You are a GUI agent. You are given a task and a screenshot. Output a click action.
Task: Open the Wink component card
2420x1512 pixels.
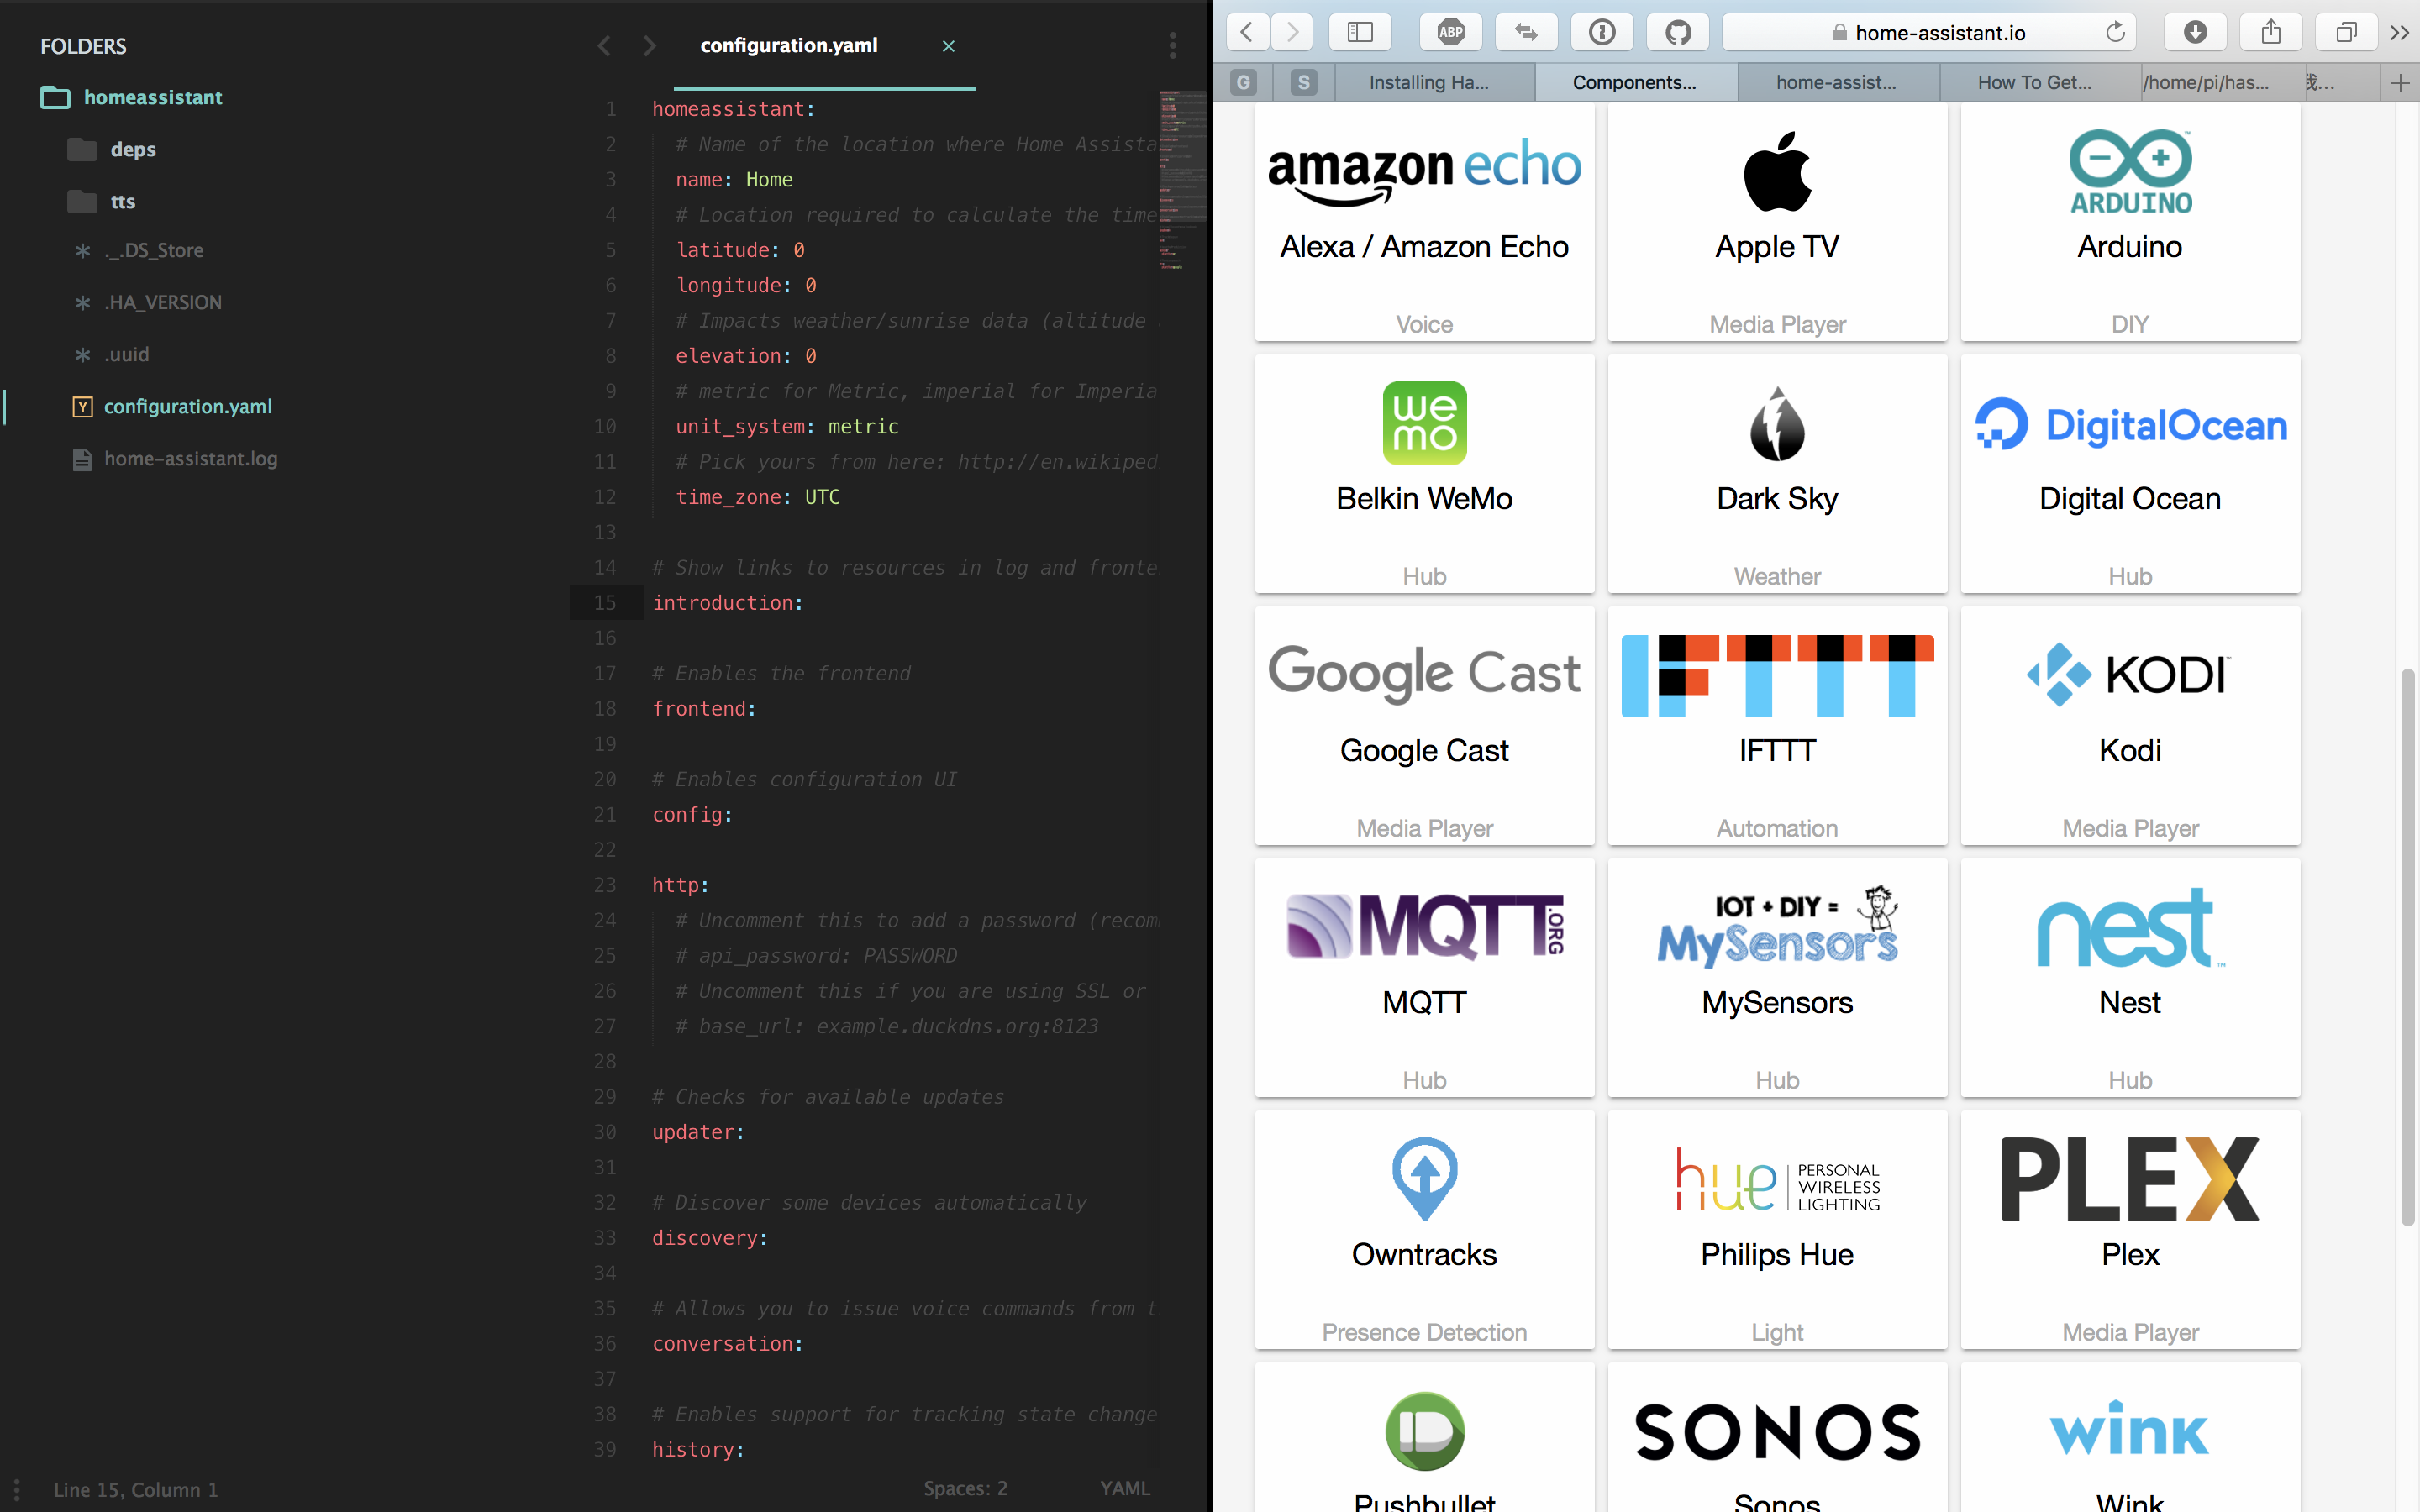(2130, 1438)
